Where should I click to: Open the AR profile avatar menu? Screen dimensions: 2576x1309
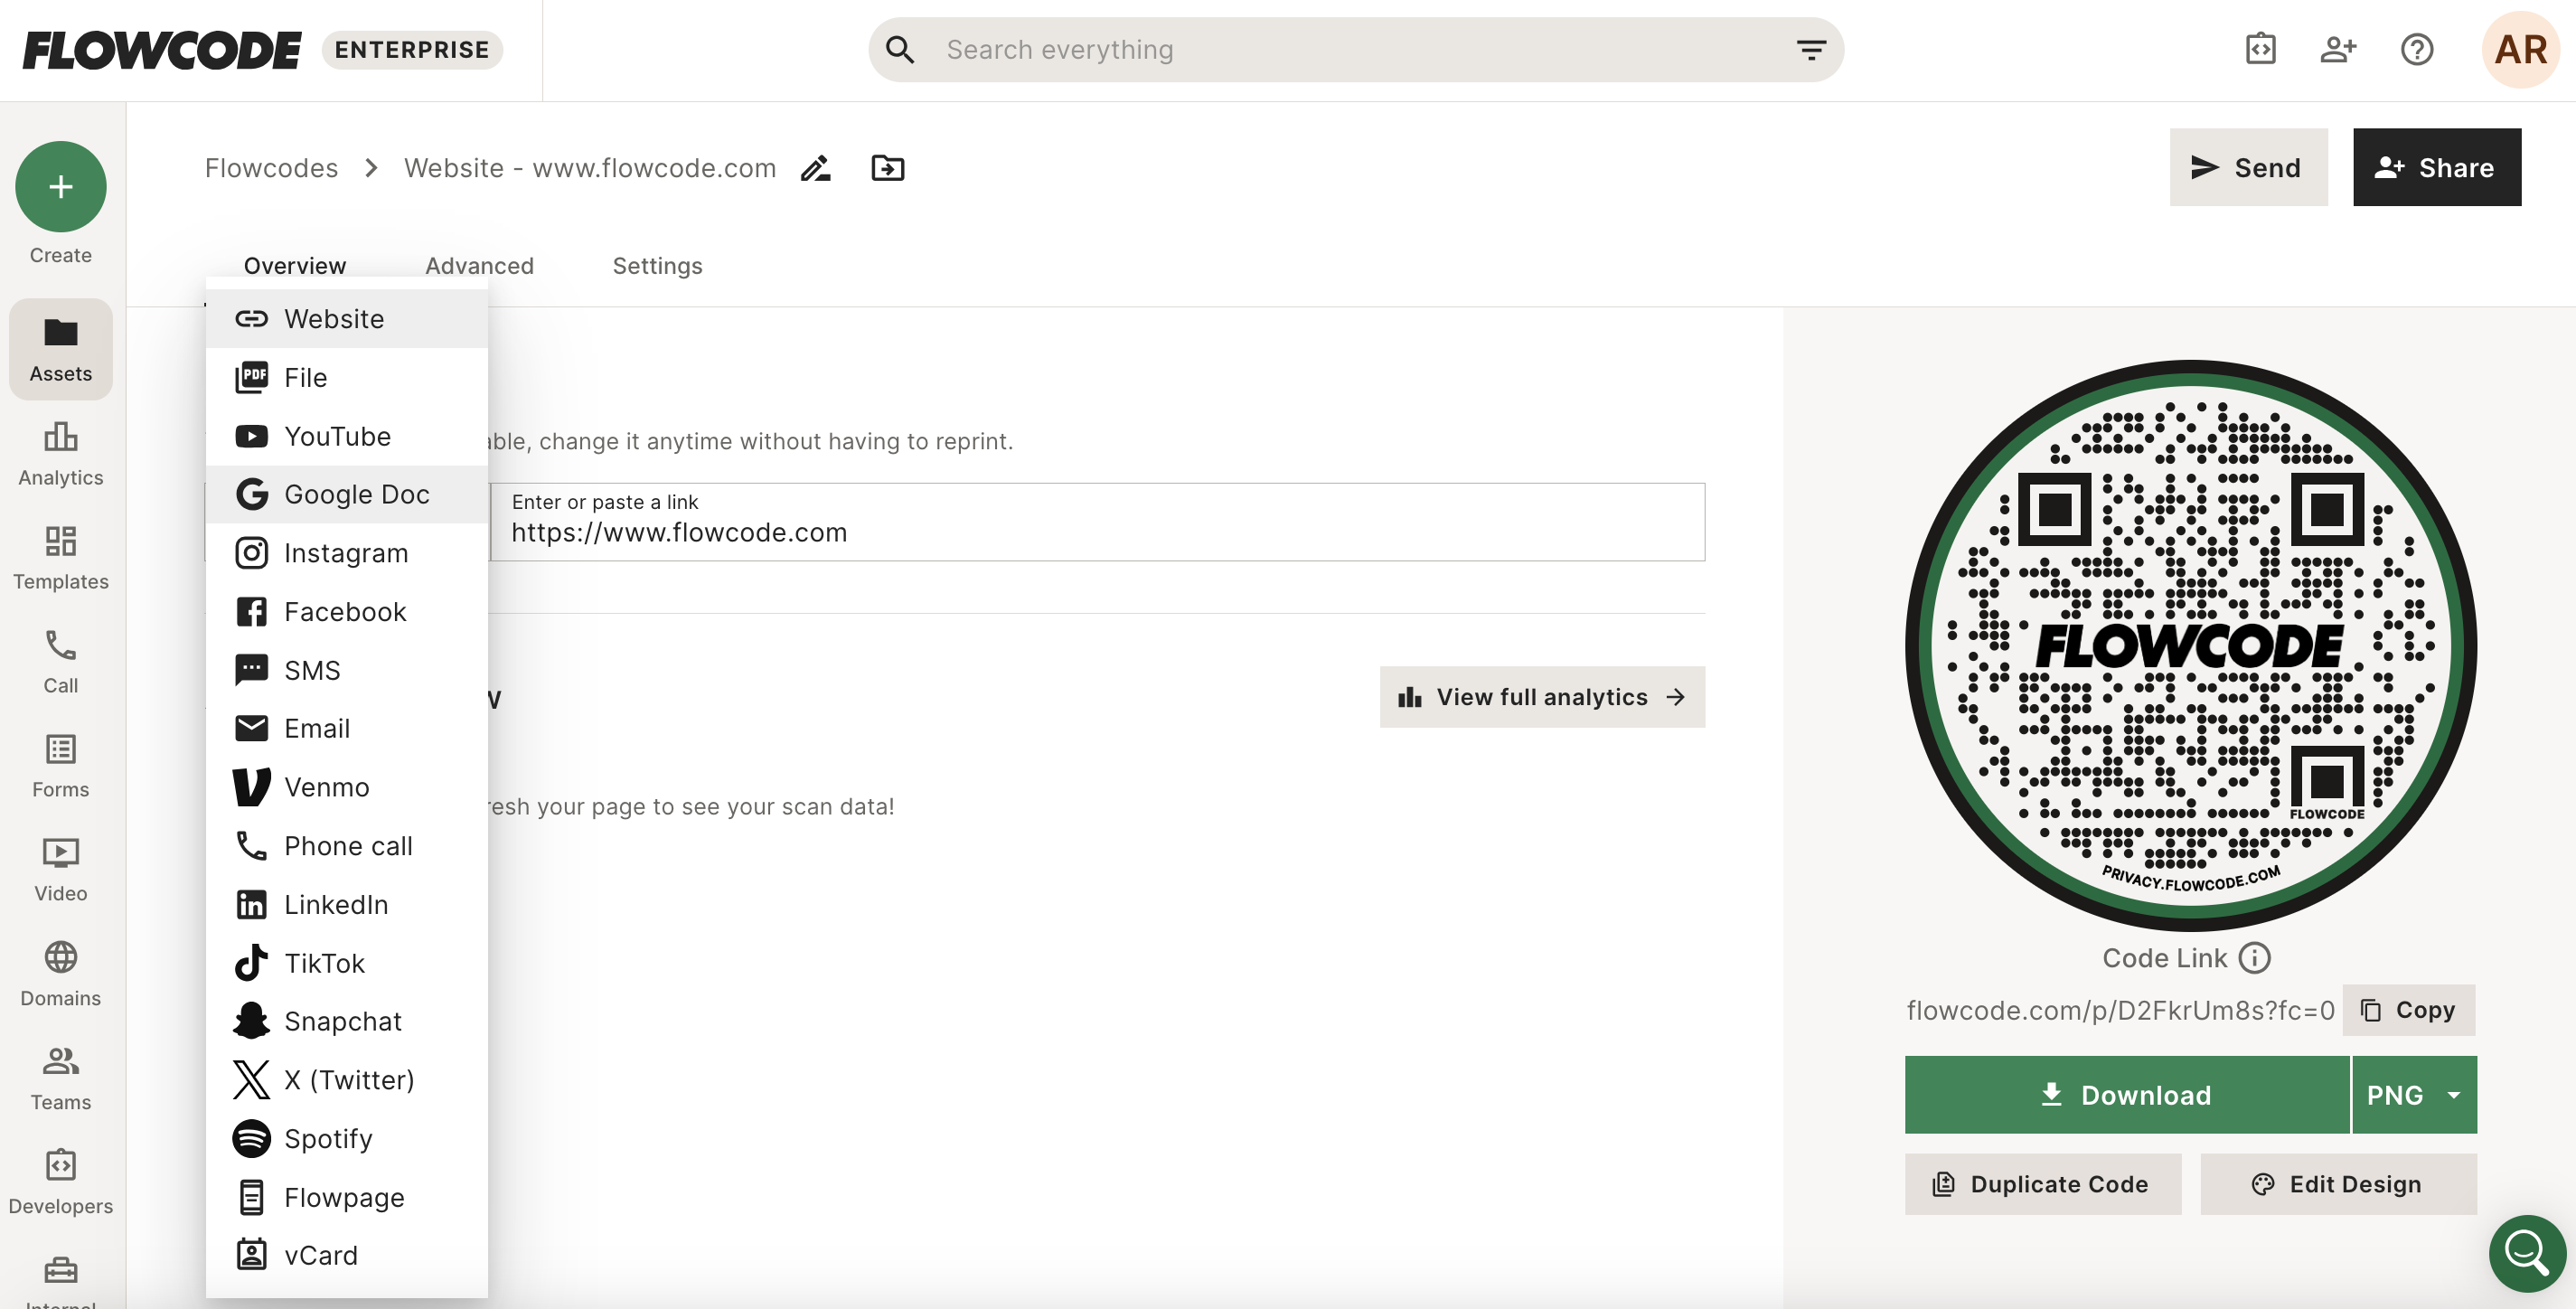click(x=2520, y=49)
